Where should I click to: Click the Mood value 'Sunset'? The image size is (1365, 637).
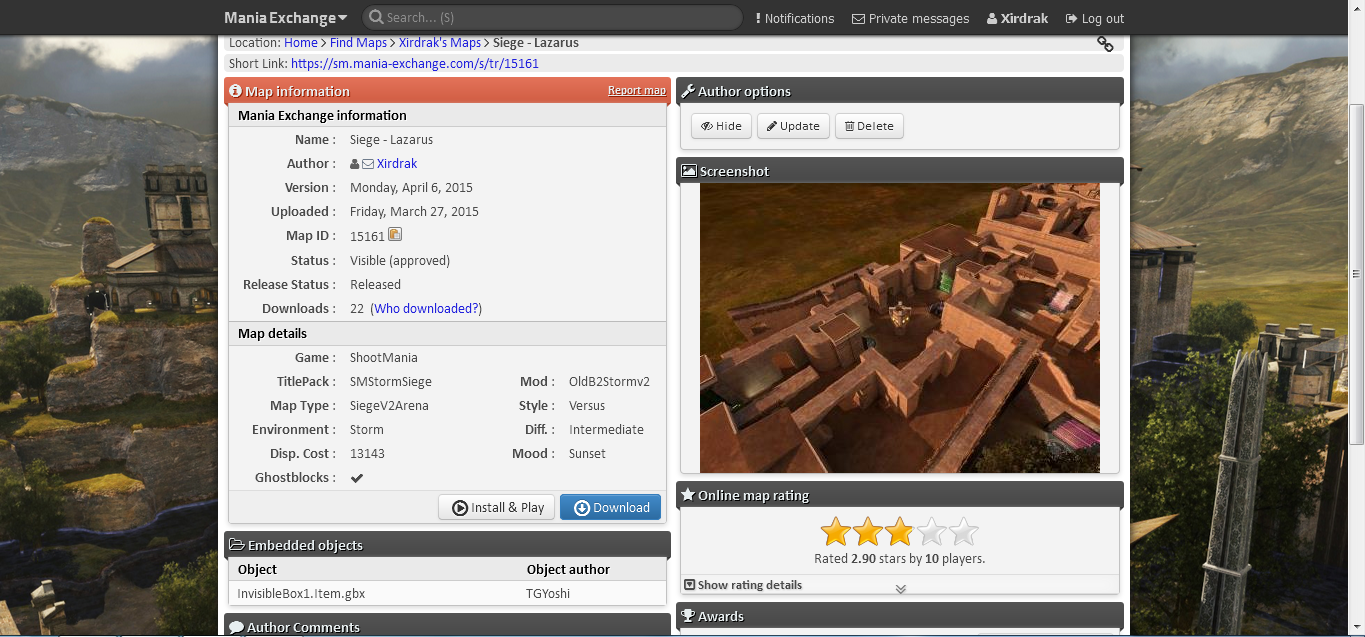click(588, 453)
